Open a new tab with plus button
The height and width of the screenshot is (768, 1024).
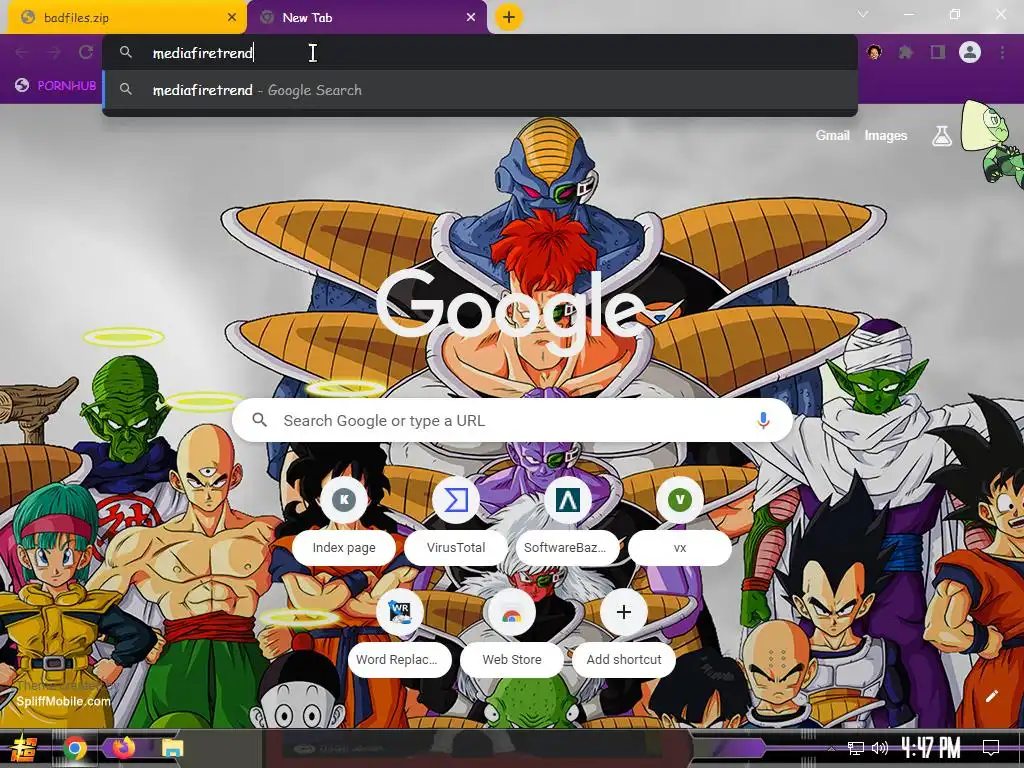click(x=509, y=17)
